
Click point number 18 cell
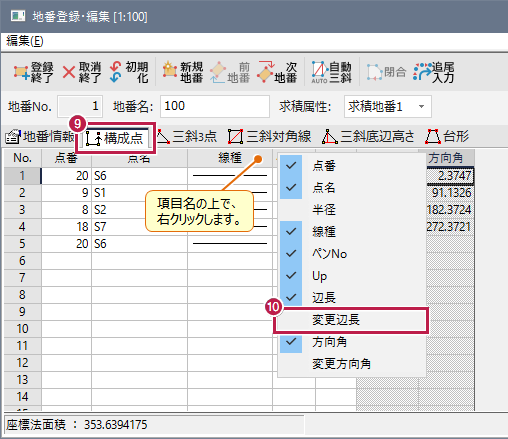point(67,227)
